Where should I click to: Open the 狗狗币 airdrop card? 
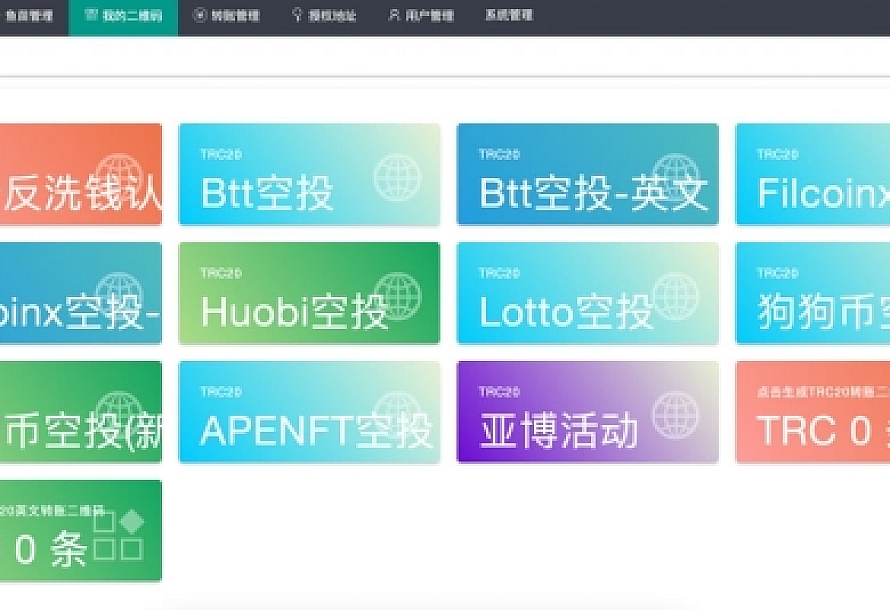812,293
